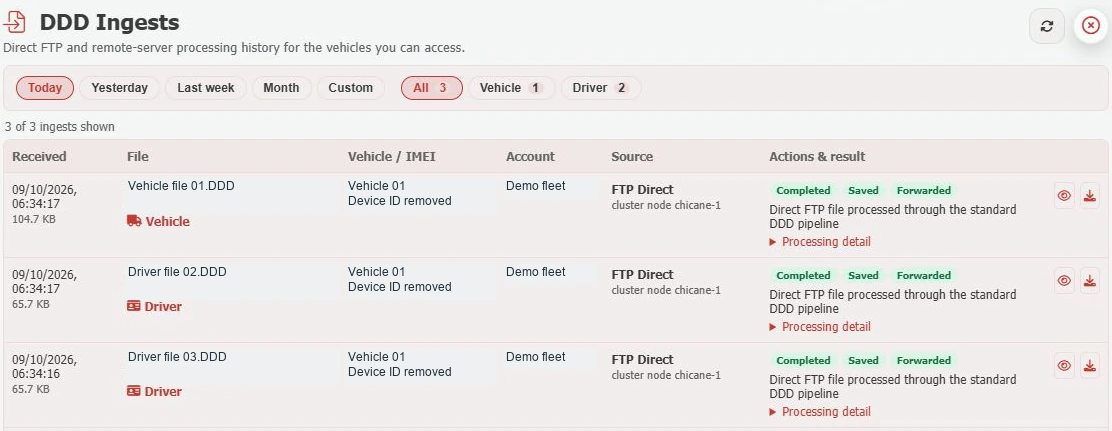Expand Processing detail for Vehicle file 01.DDD

pos(820,242)
